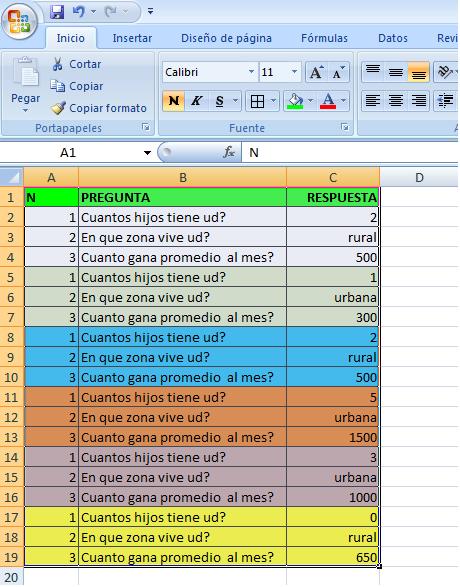This screenshot has height=587, width=460.
Task: Select row 20 header
Action: coord(11,577)
